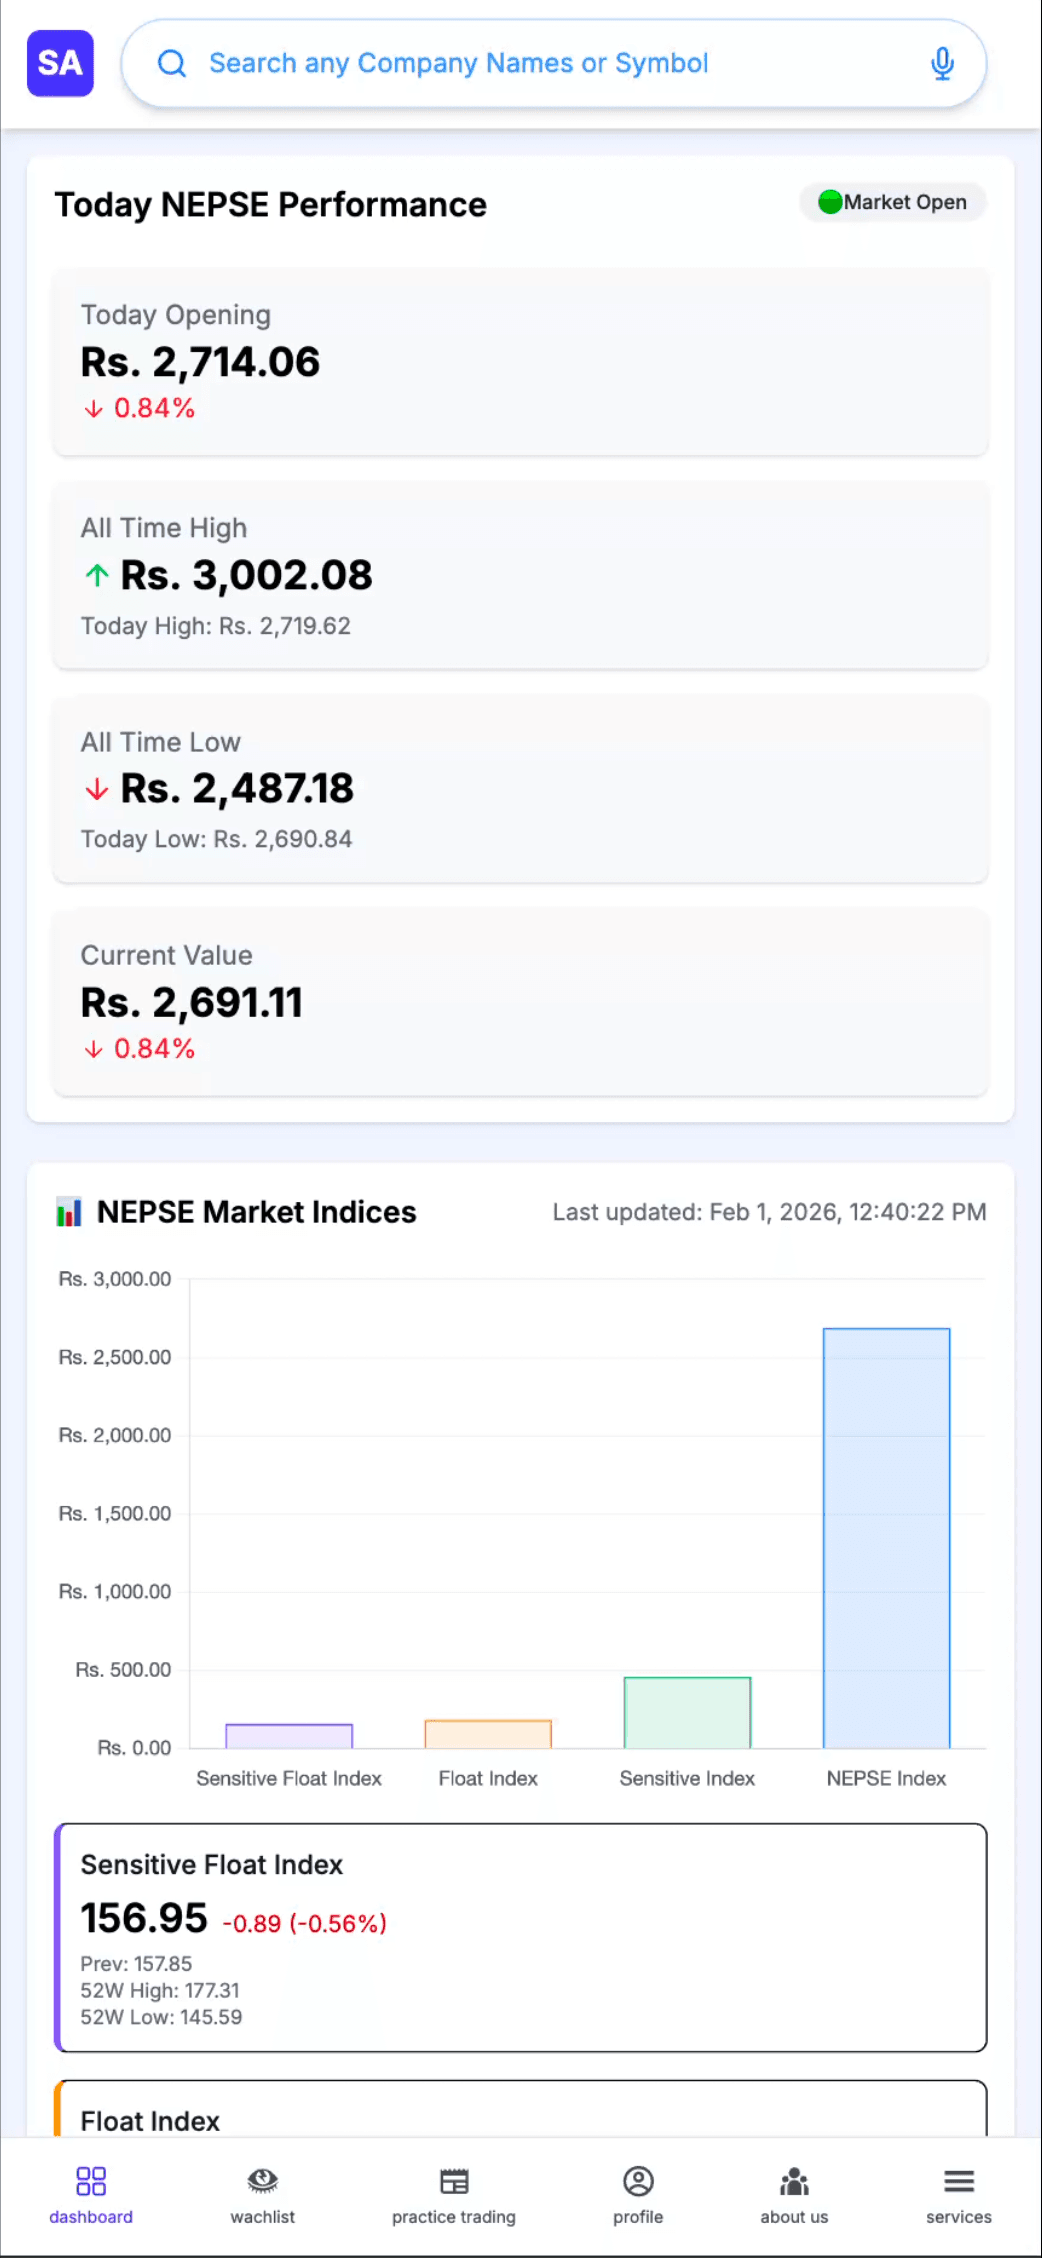Click the Float Index chart bar
The height and width of the screenshot is (2258, 1042).
point(488,1734)
